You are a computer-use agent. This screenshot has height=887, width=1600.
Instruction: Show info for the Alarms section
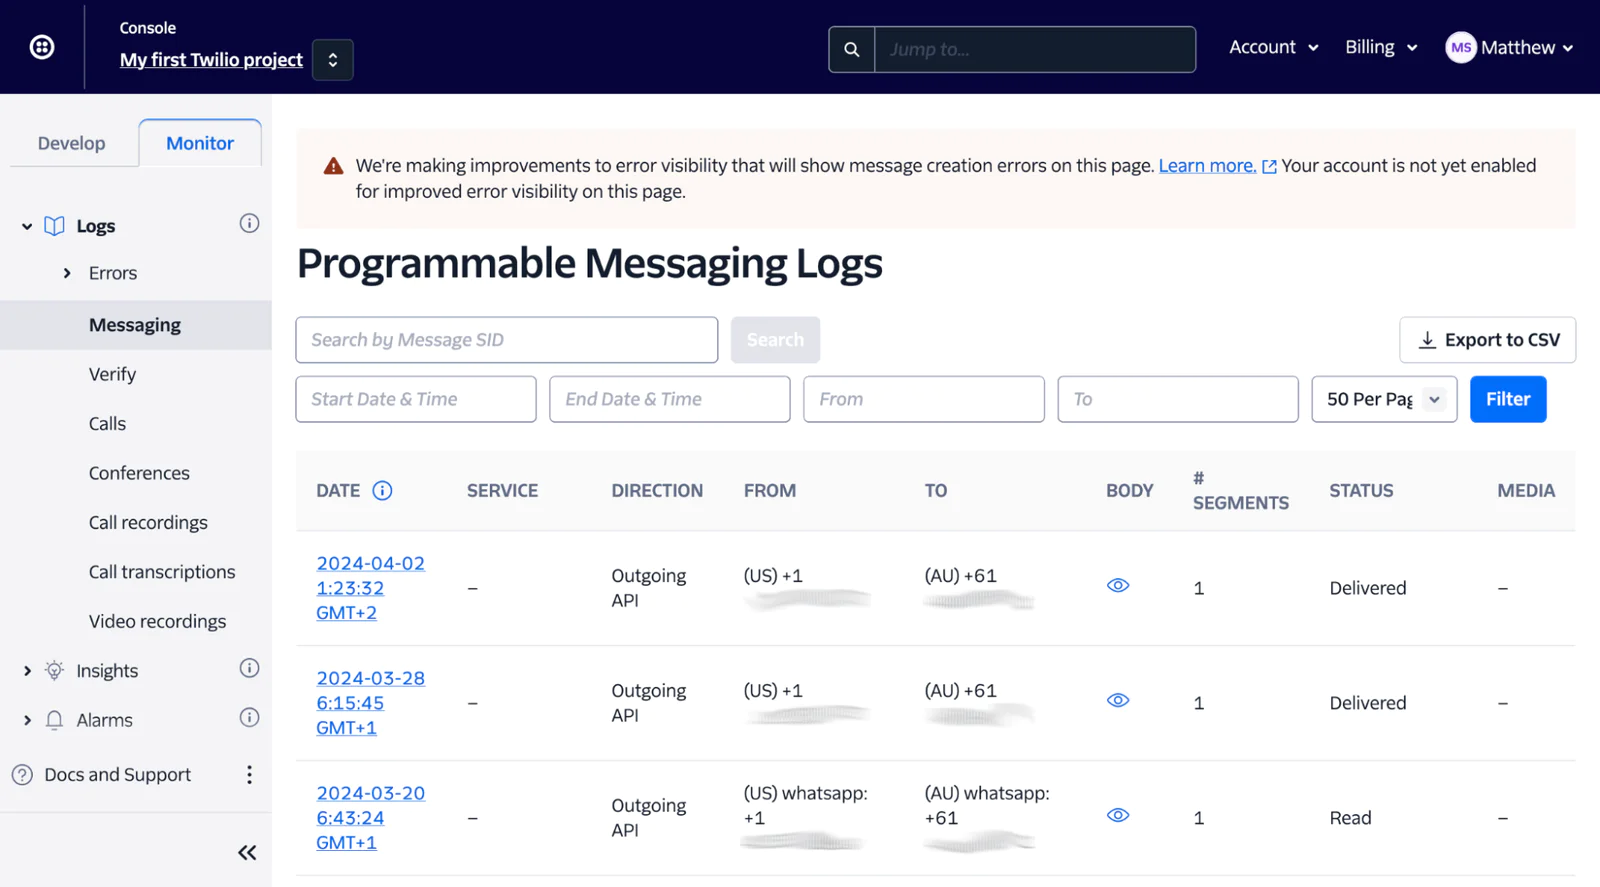pyautogui.click(x=249, y=717)
